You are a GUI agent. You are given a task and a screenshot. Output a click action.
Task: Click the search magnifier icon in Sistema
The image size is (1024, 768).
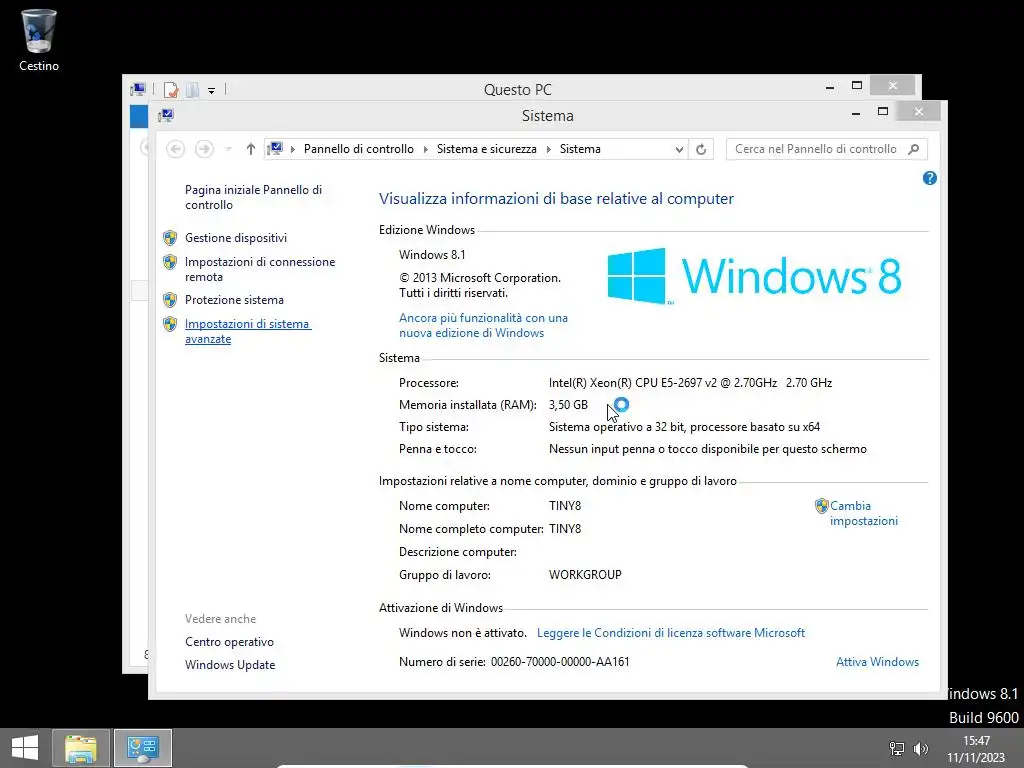click(914, 149)
